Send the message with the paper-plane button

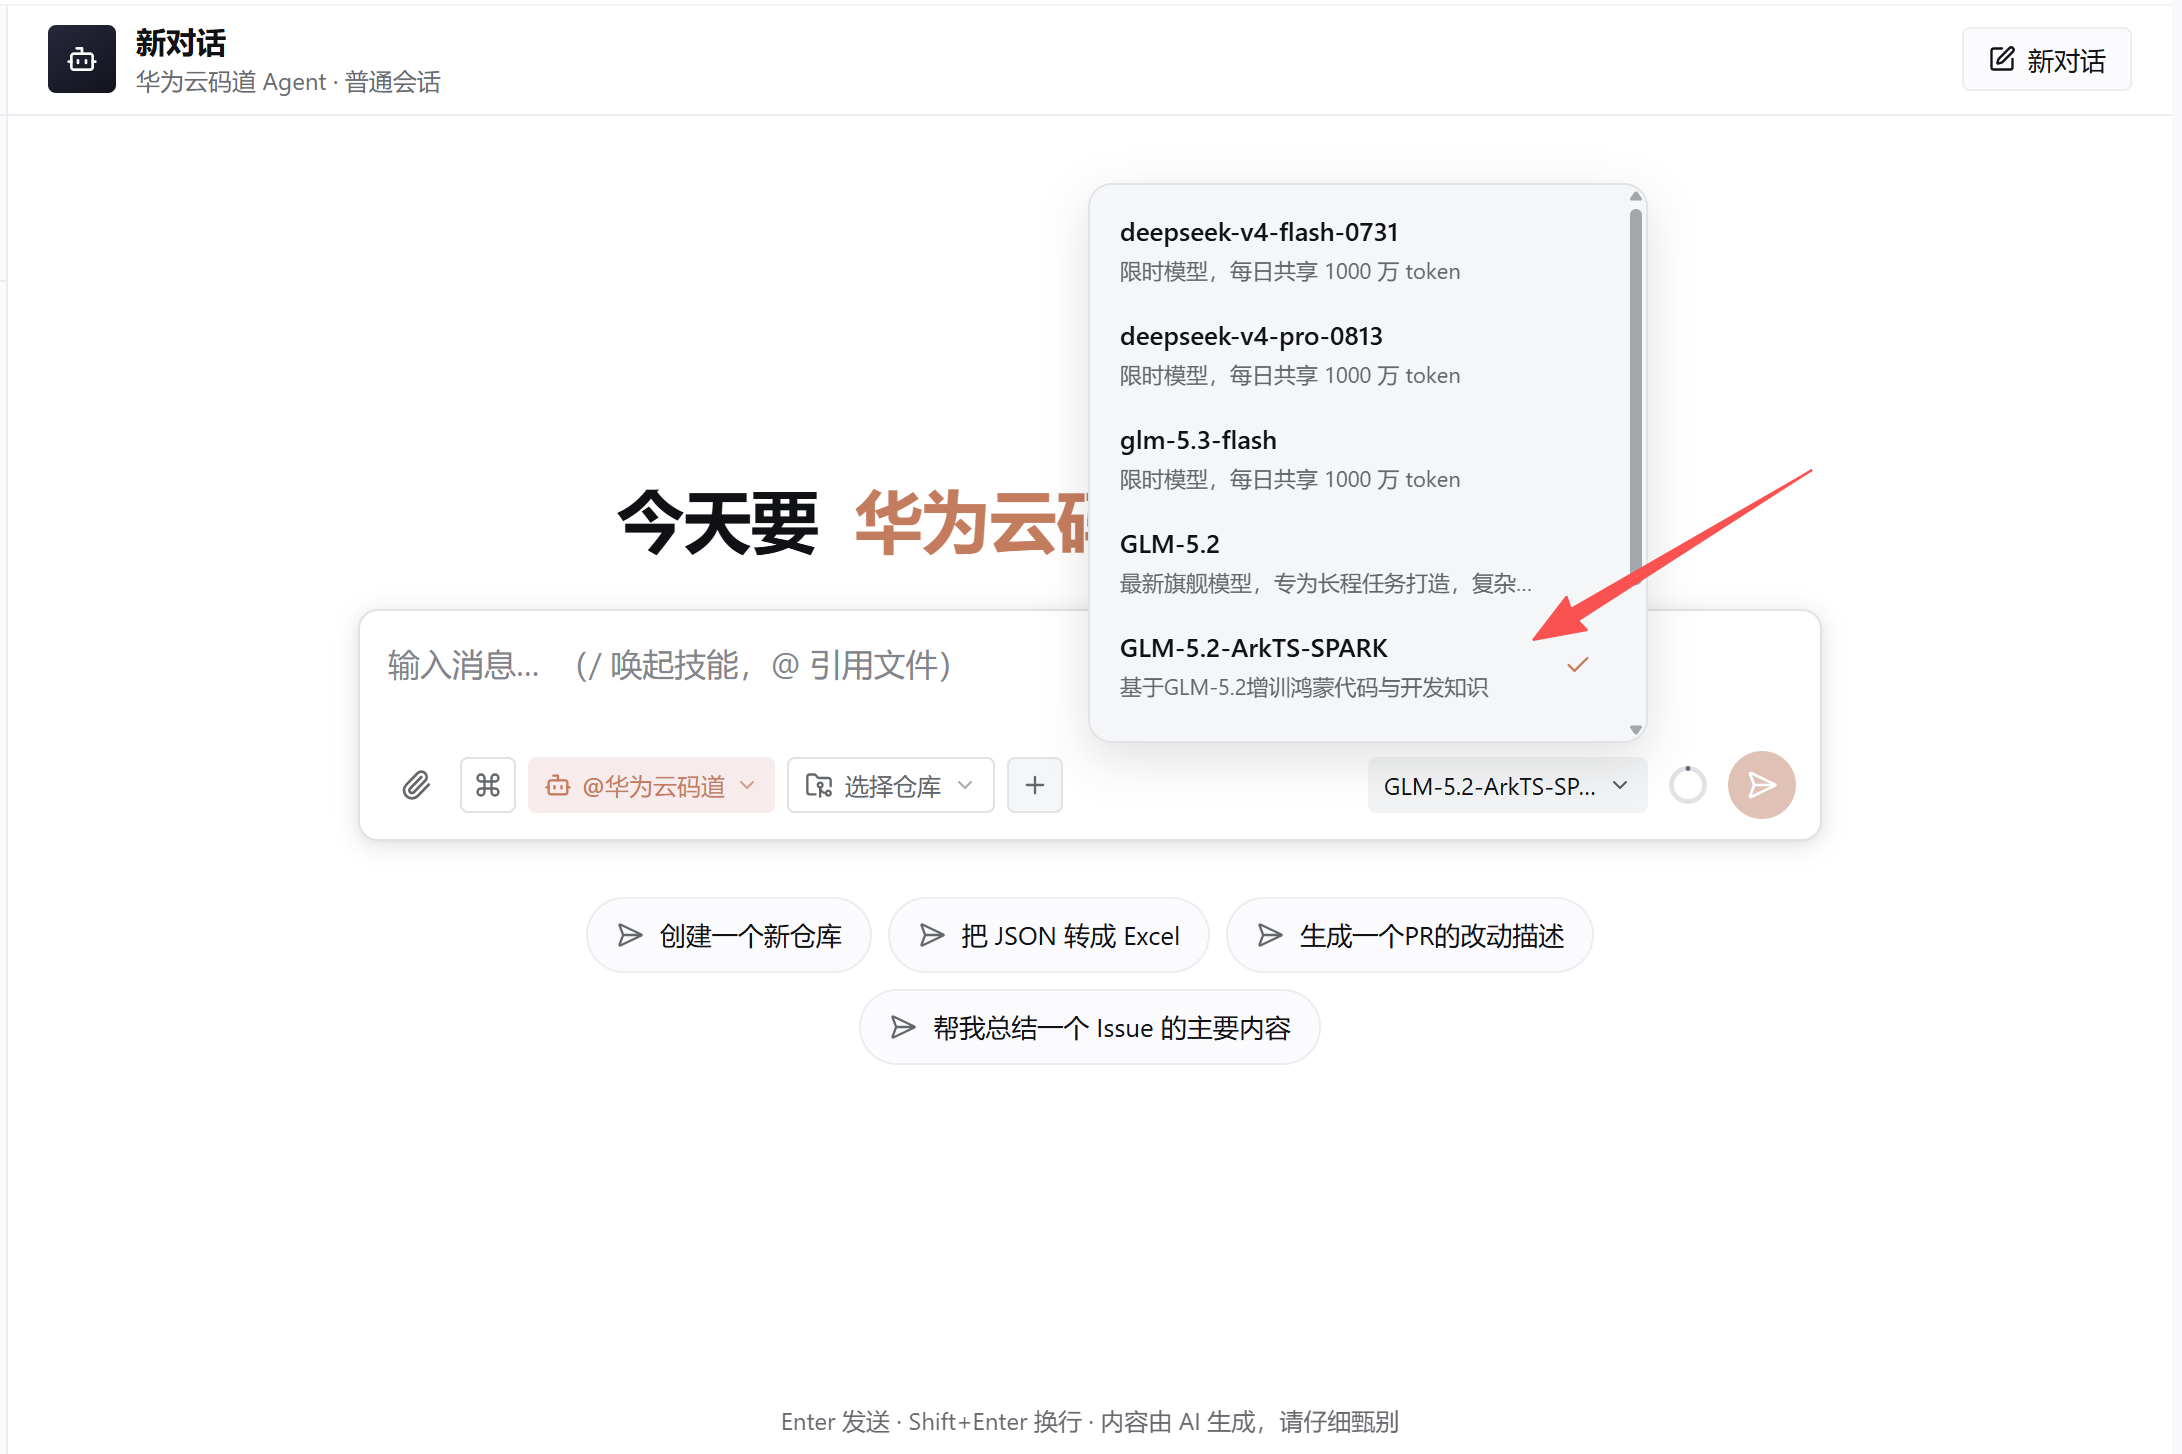pos(1762,785)
